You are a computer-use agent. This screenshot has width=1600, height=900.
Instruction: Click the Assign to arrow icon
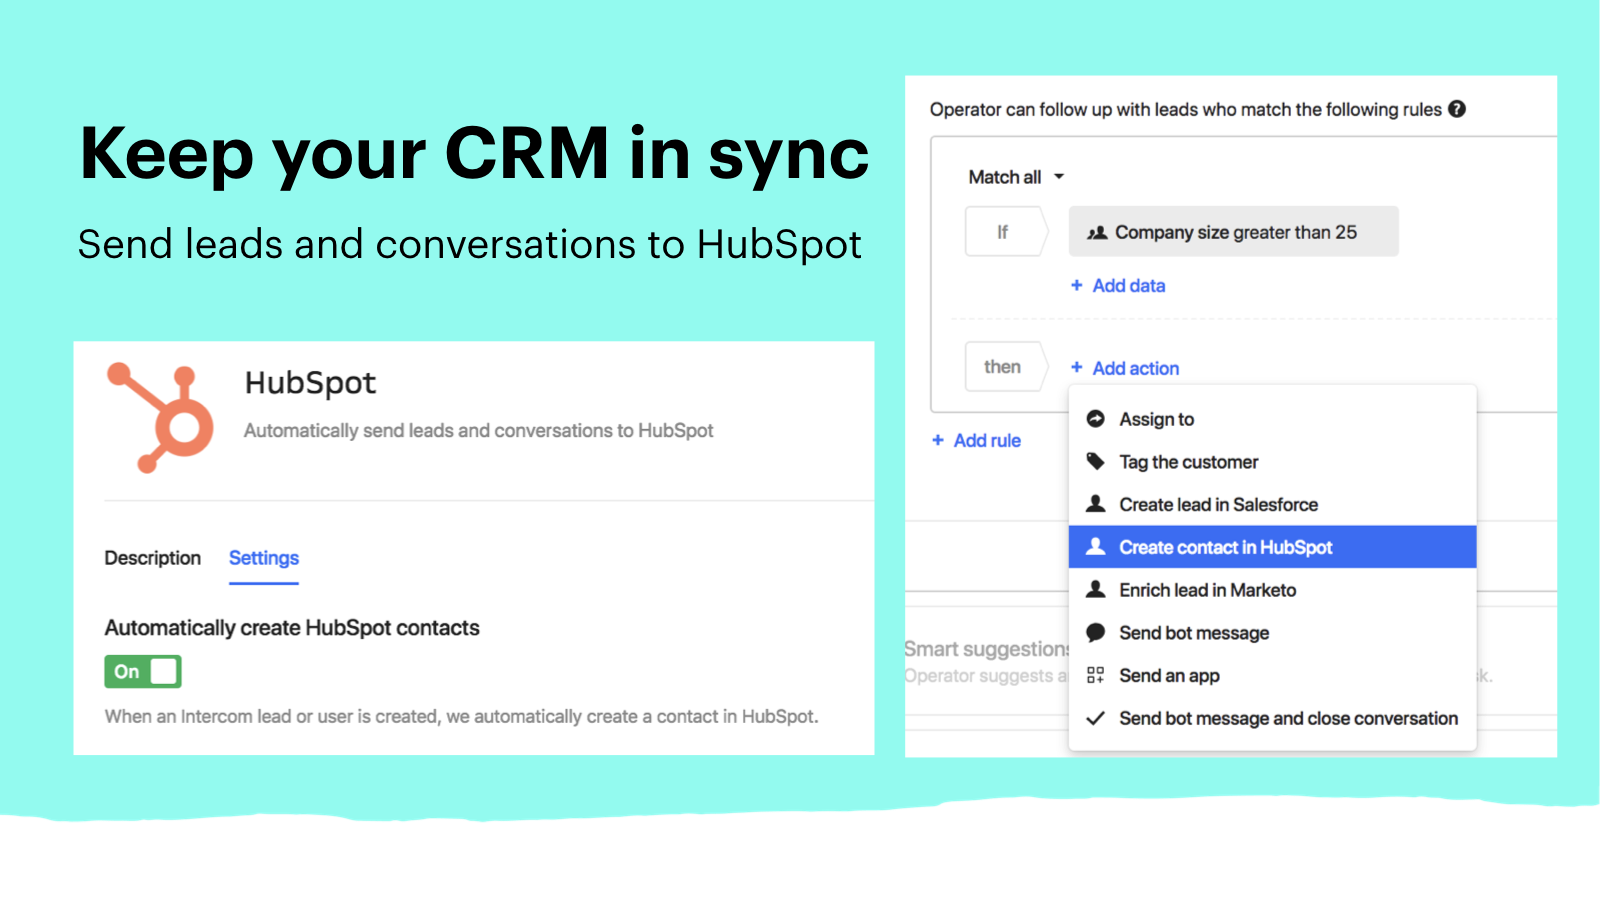tap(1096, 419)
